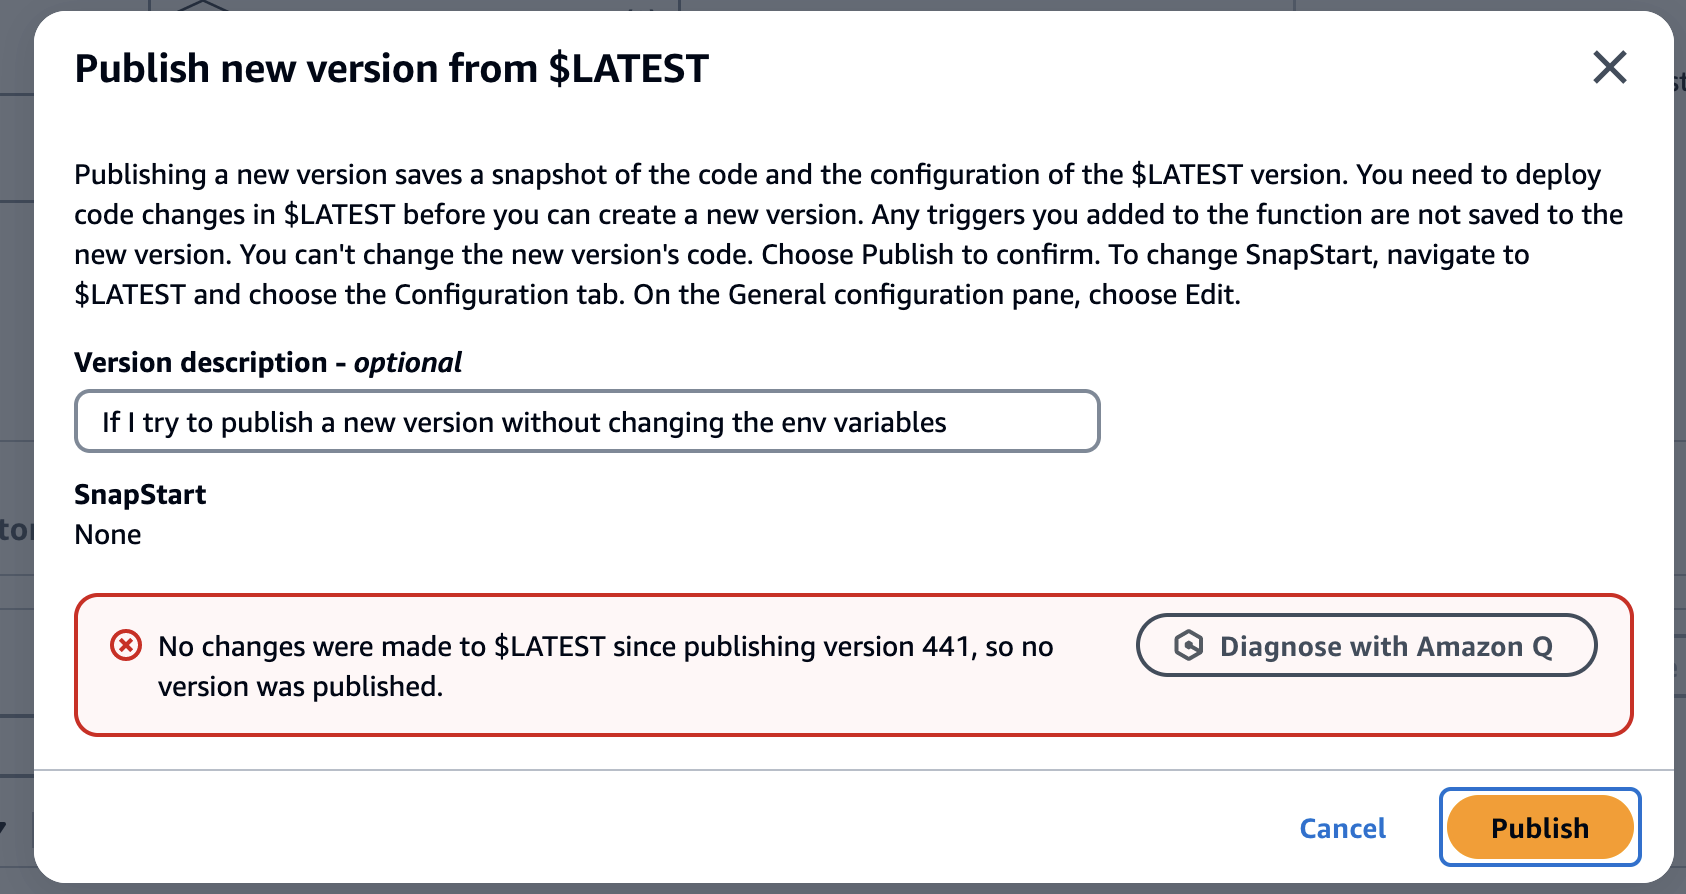Click the dropdown arrow peeking out bottom-left
Screen dimensions: 1686x894
tap(3, 828)
